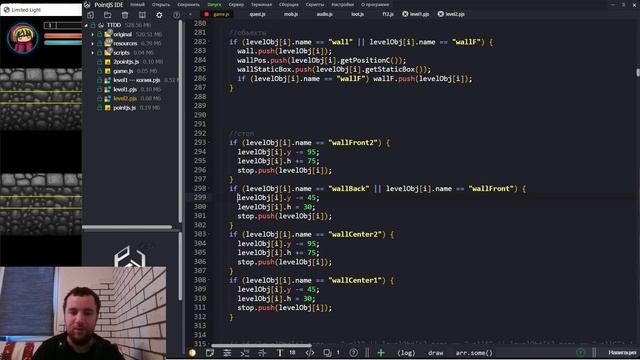Image resolution: width=640 pixels, height=360 pixels.
Task: Click the settings gear in the toolbar
Action: point(159,15)
